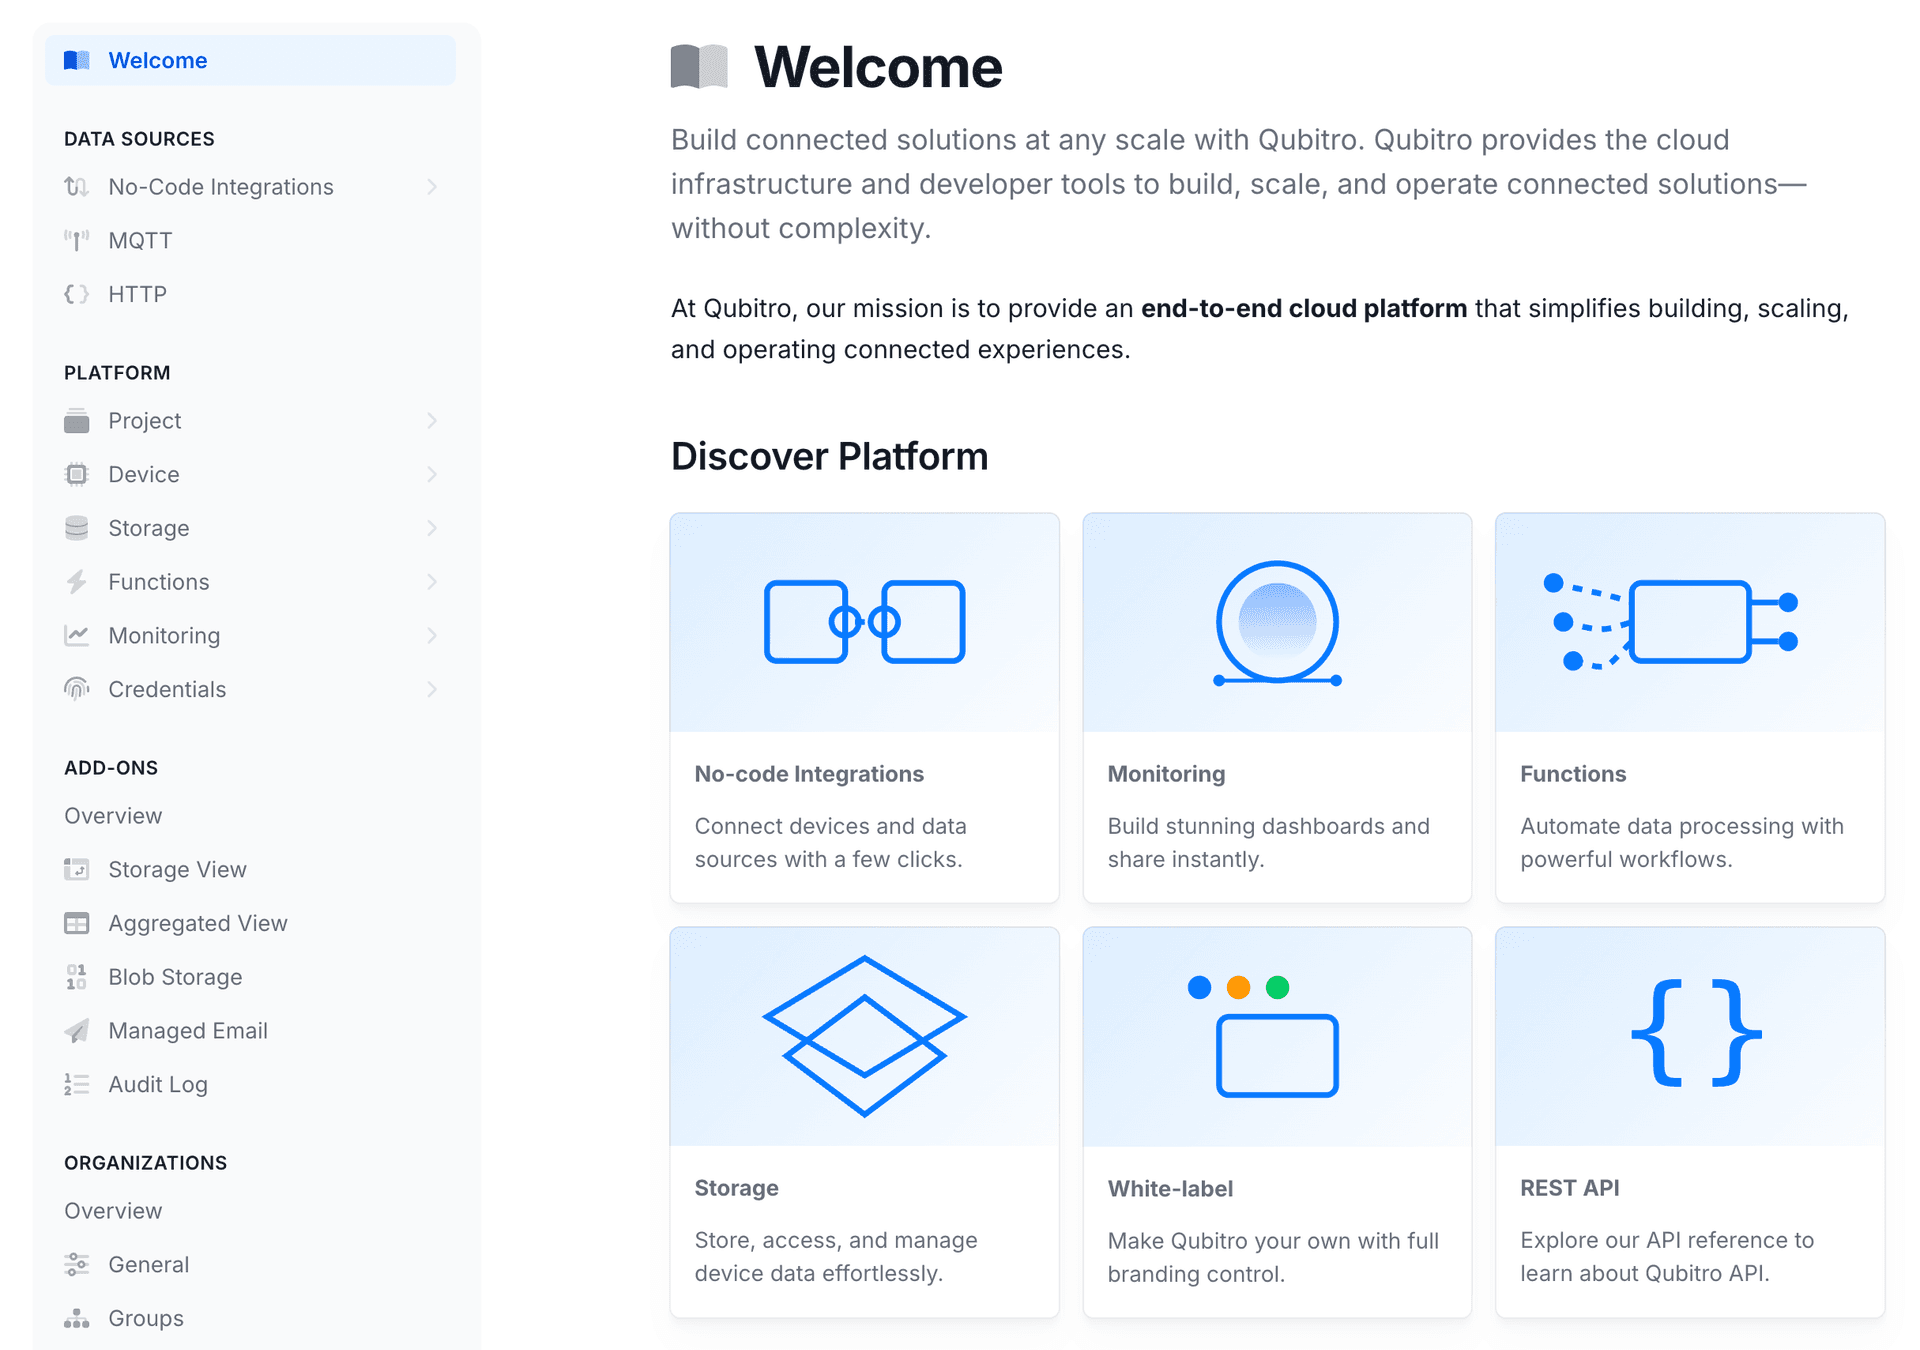Image resolution: width=1920 pixels, height=1350 pixels.
Task: Select the Welcome item in sidebar
Action: pos(250,60)
